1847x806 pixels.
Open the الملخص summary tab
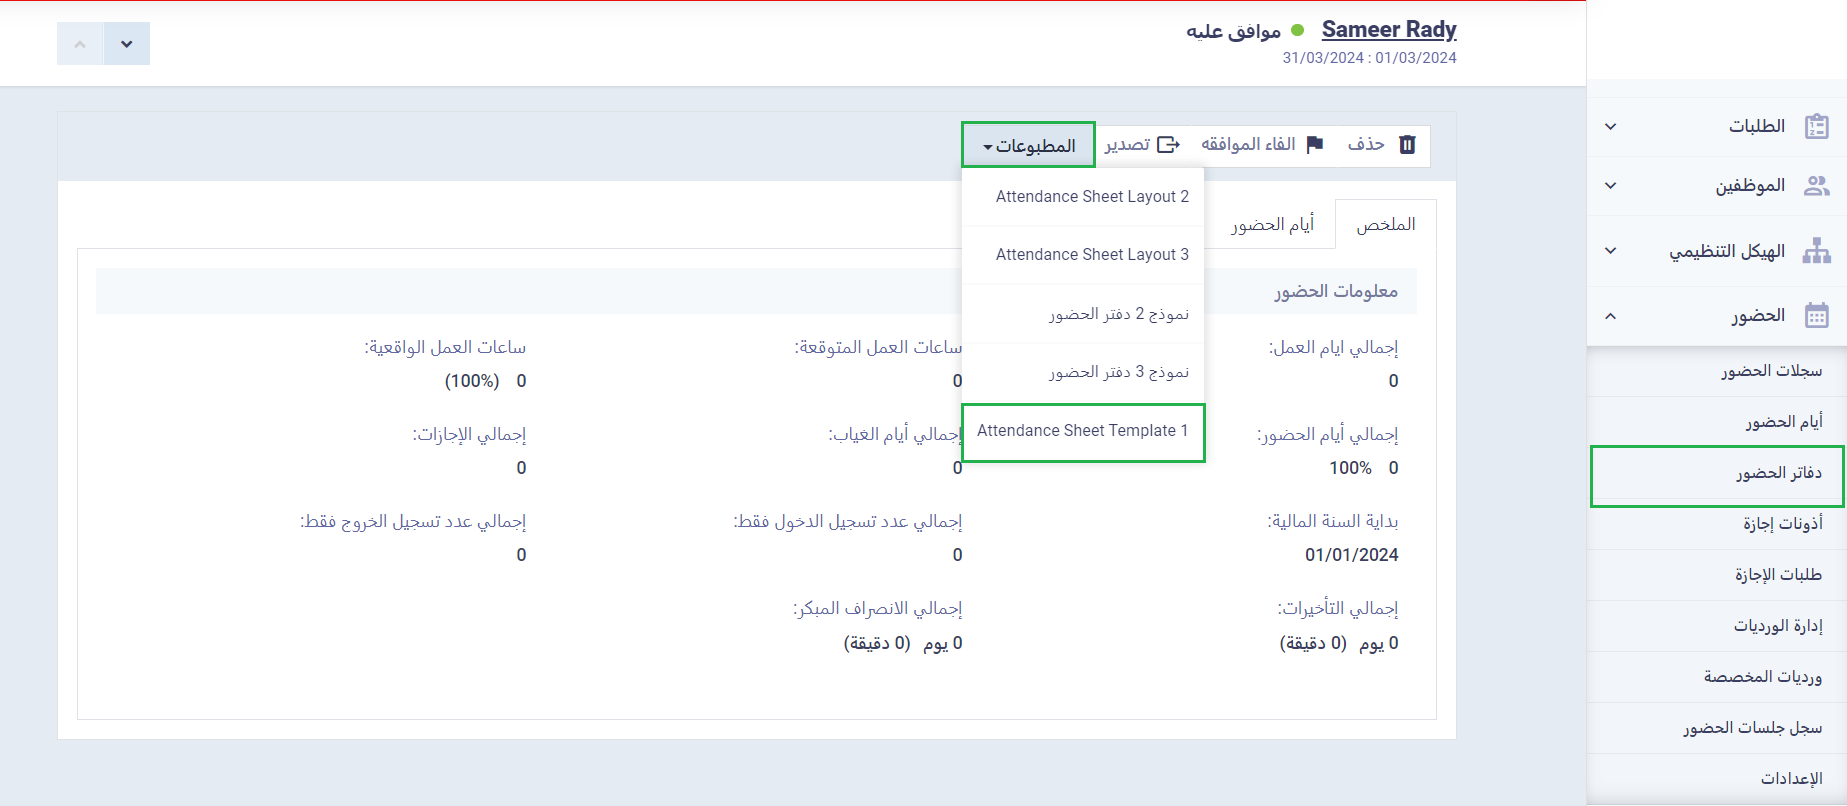pos(1385,225)
